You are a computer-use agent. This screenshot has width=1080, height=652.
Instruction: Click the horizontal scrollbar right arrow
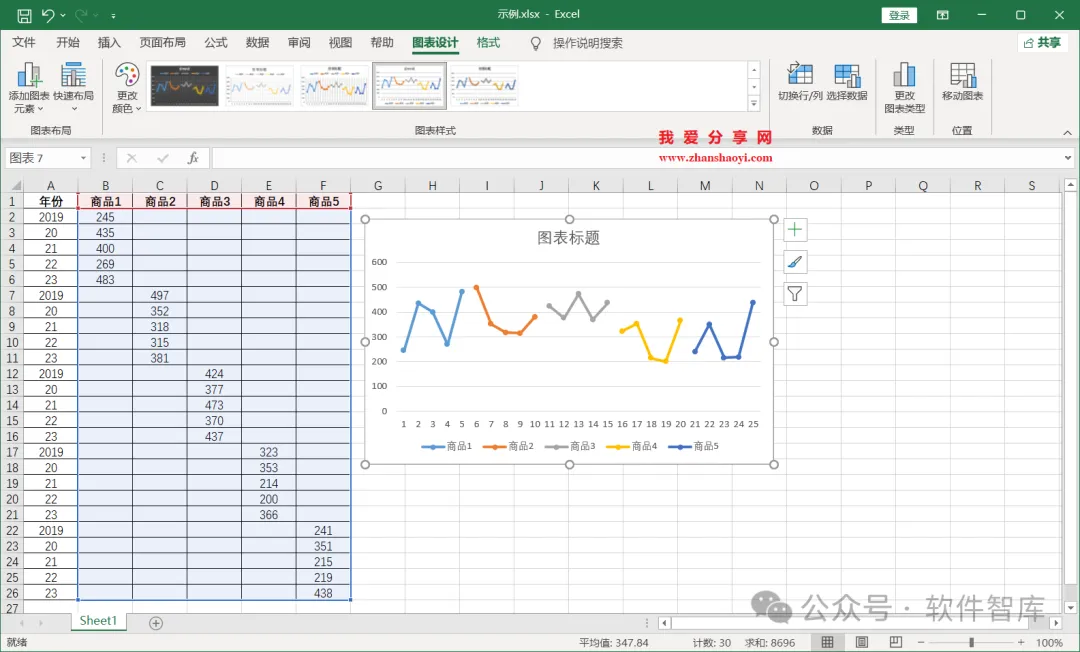tap(1056, 623)
